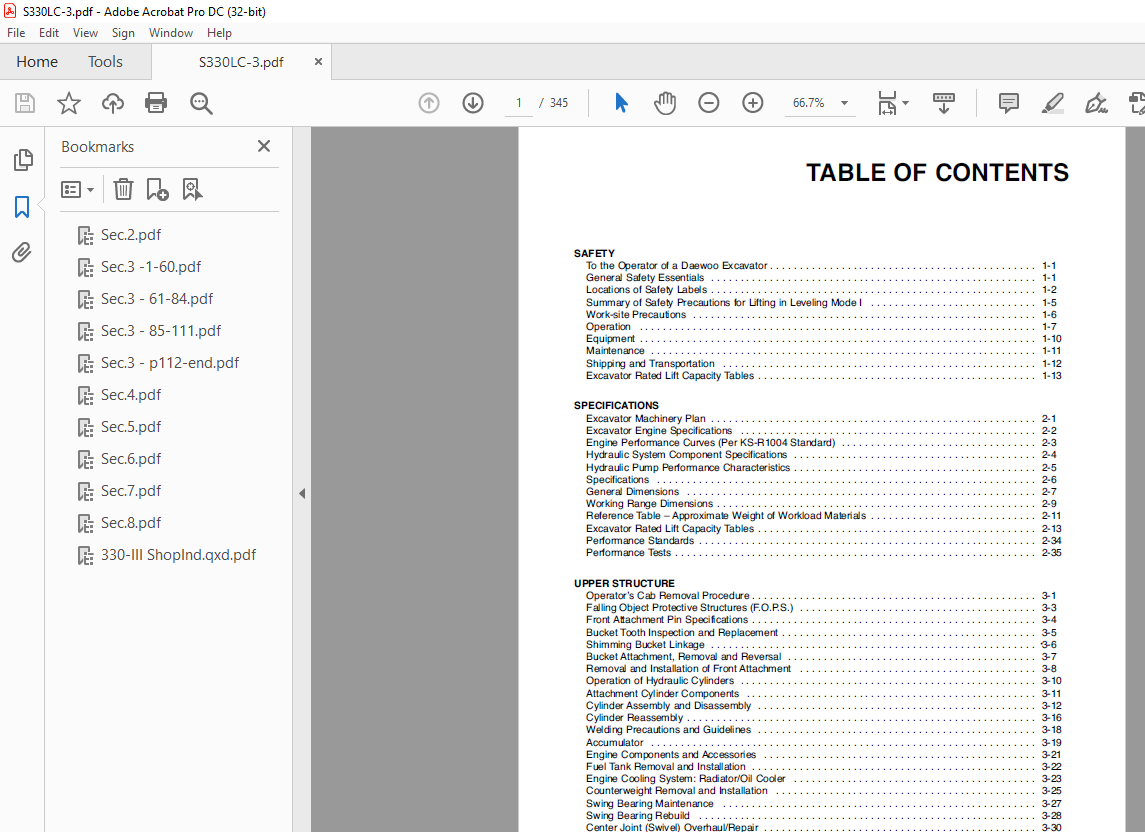Open the Sec.3 -1-60.pdf bookmark
Image resolution: width=1145 pixels, height=832 pixels.
coord(150,267)
